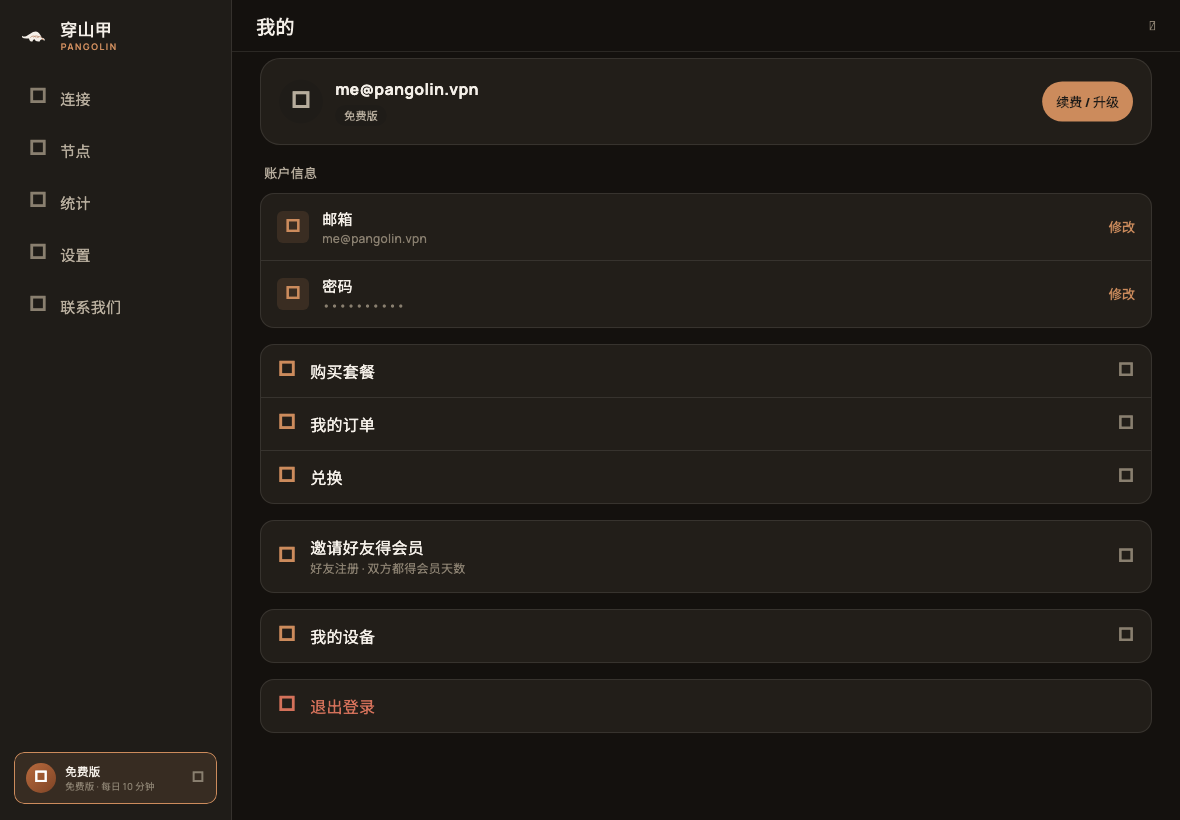Image resolution: width=1180 pixels, height=820 pixels.
Task: Click the profile avatar icon near me@pangolin.vpn
Action: point(301,100)
